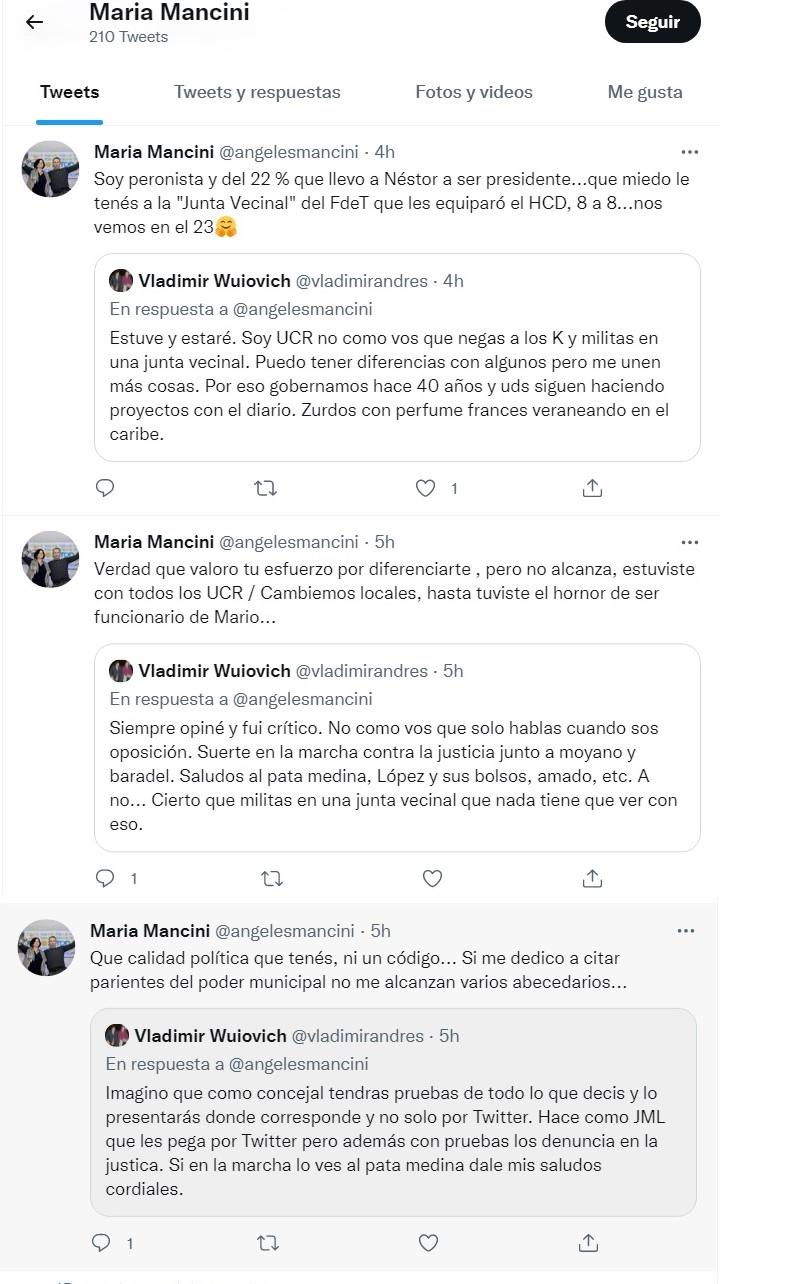812x1284 pixels.
Task: Open Vladimir Wuiovich's quoted 'Estuve y estaré' tweet
Action: point(397,357)
